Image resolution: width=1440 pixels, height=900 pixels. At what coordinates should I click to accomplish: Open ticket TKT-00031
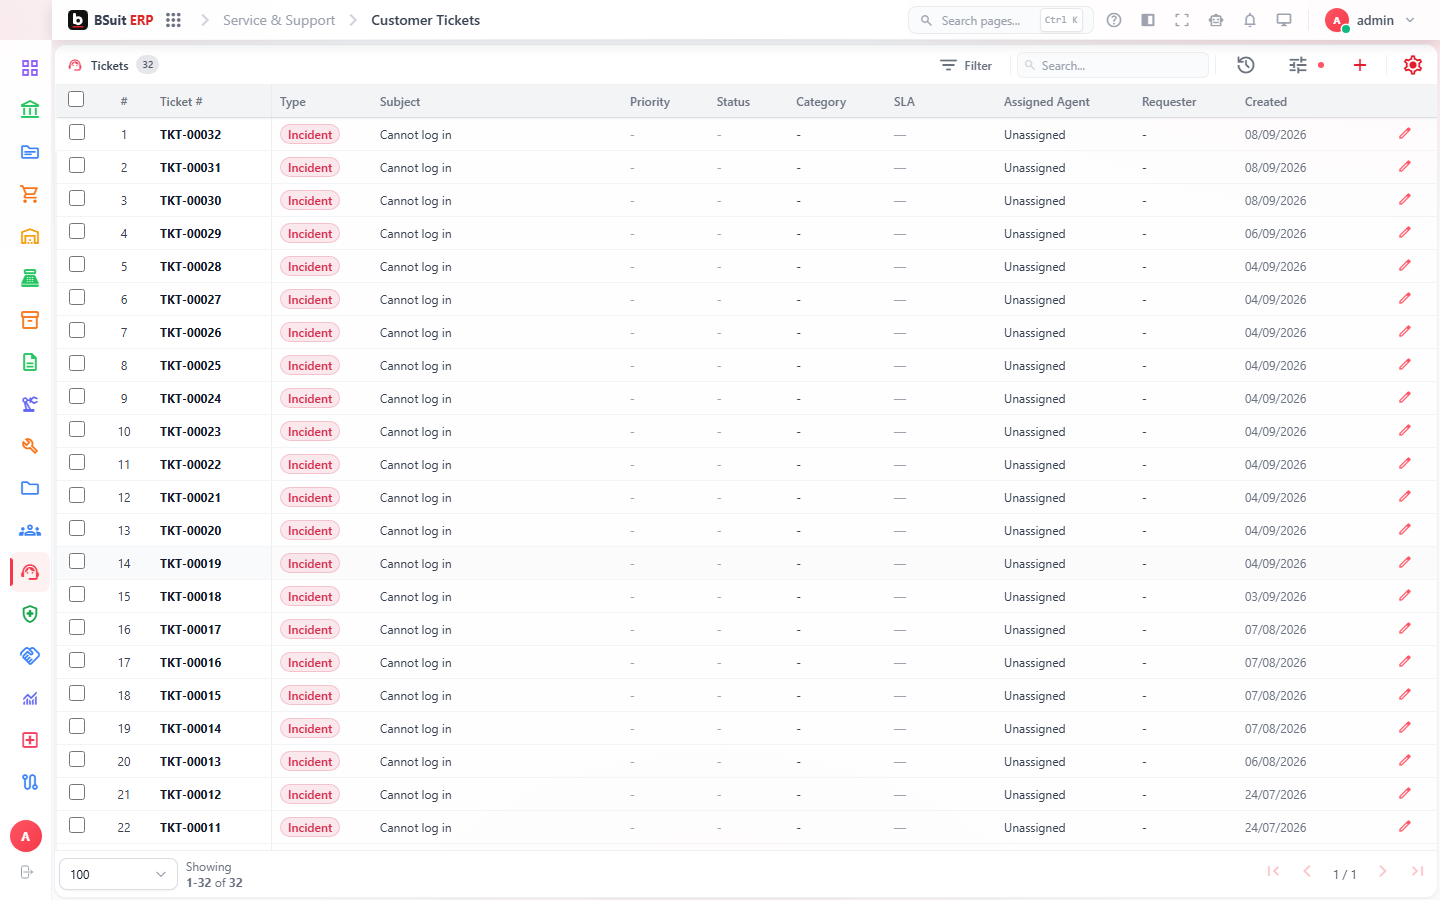(x=191, y=168)
